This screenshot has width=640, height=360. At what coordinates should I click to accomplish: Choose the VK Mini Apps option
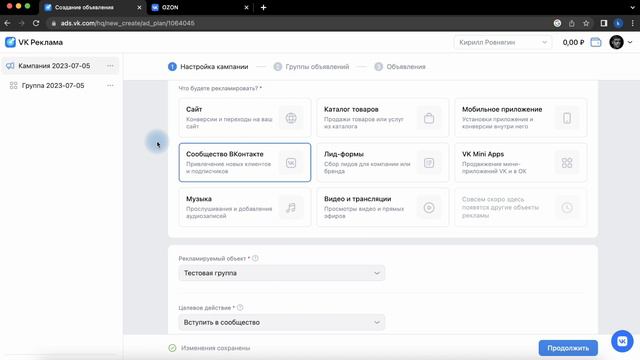pyautogui.click(x=521, y=162)
